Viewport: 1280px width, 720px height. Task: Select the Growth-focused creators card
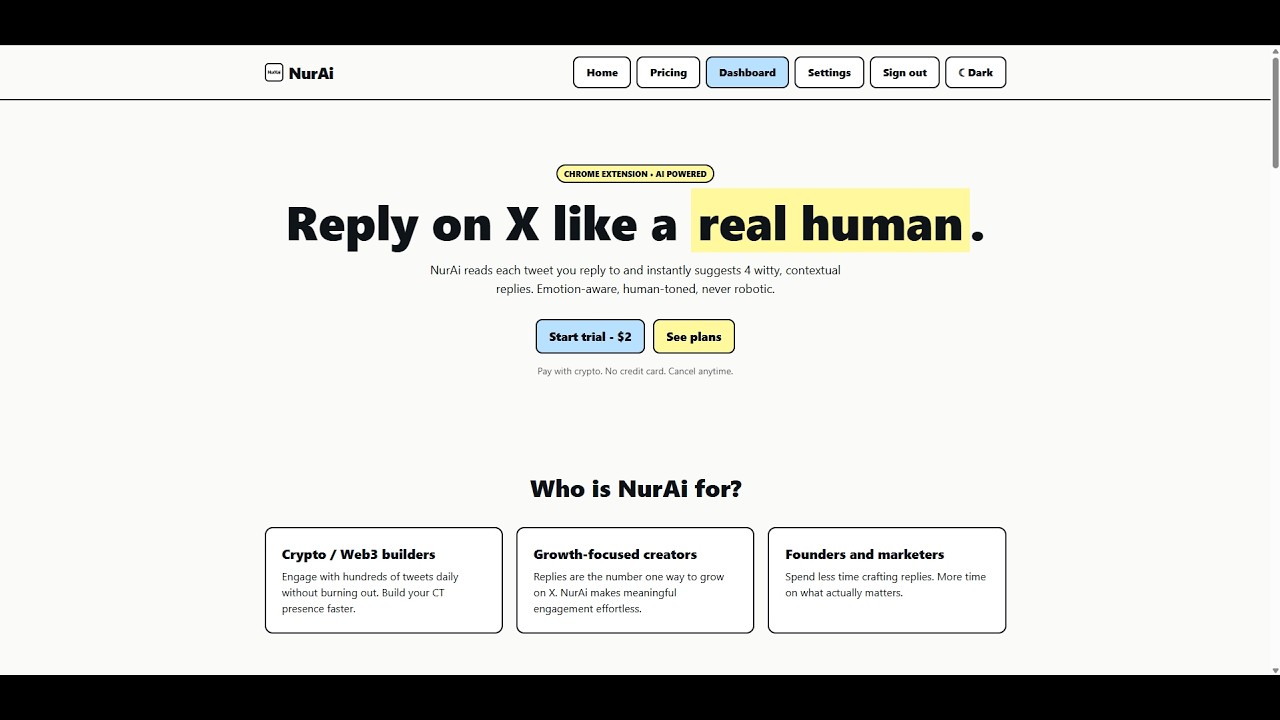635,580
